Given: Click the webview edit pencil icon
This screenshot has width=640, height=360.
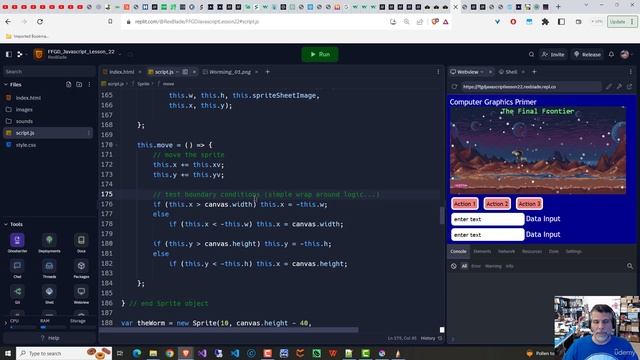Looking at the screenshot, I should pos(609,87).
